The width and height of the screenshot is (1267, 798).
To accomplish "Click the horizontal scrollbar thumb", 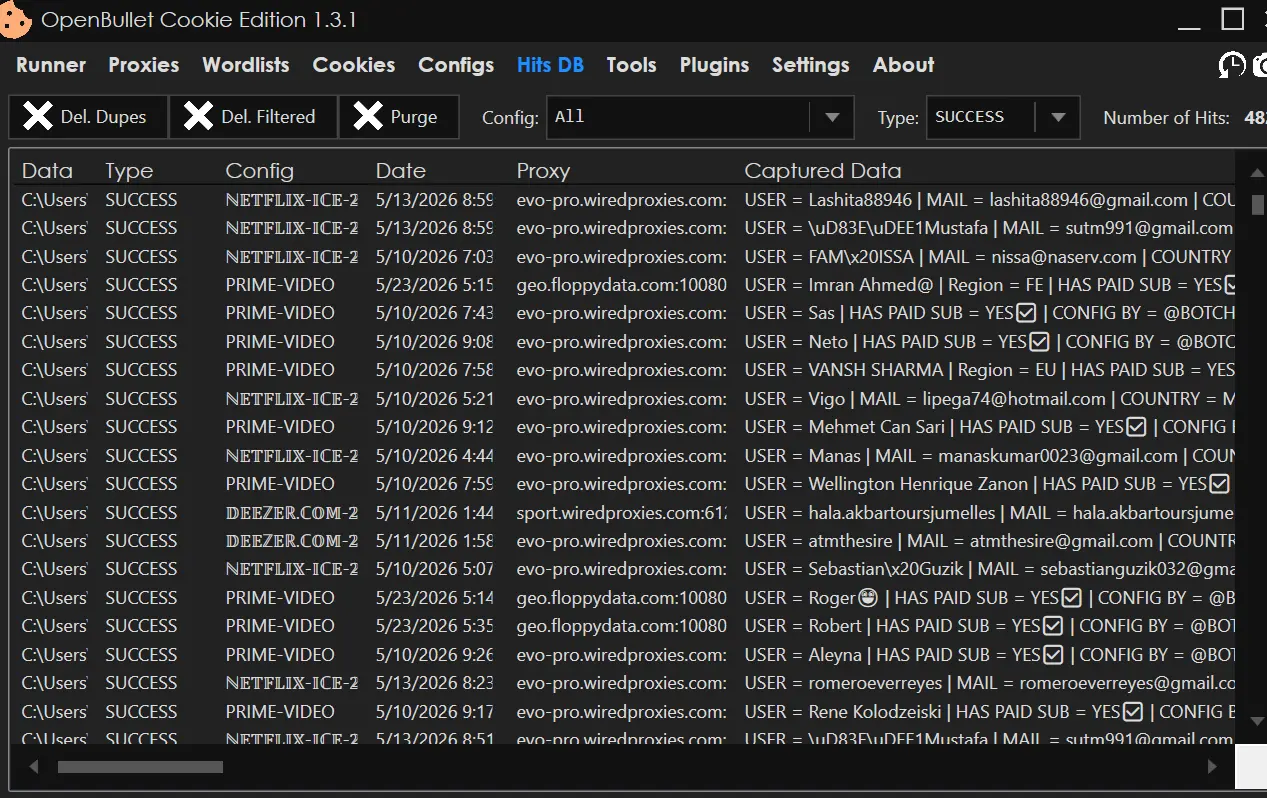I will [140, 767].
